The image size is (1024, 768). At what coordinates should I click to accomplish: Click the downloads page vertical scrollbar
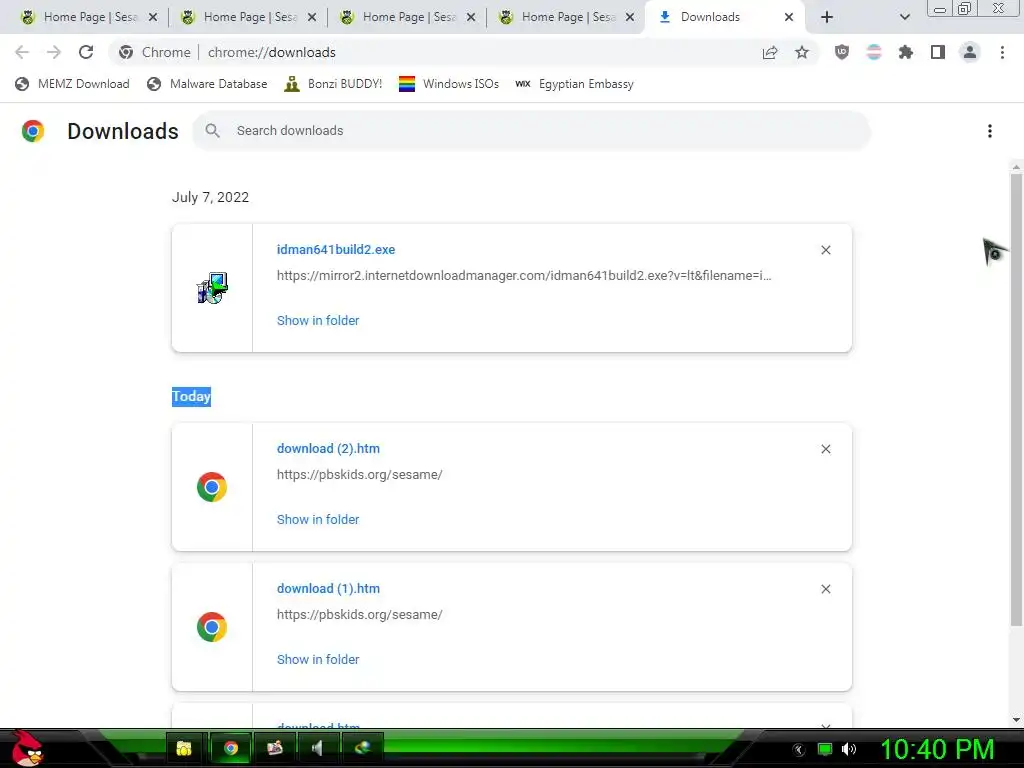point(1016,398)
